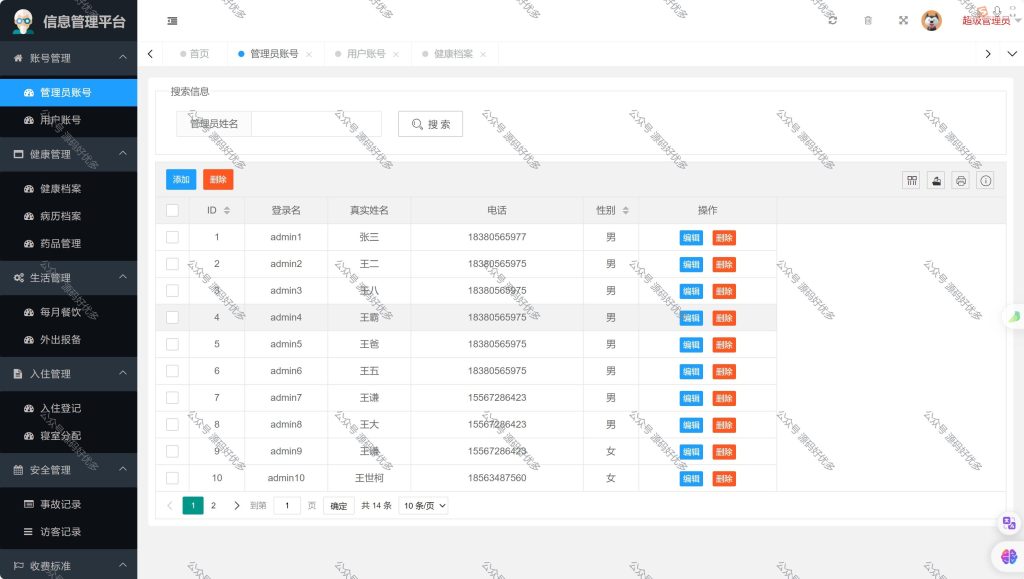Click 编辑 for admin9
Screen dimensions: 1024x579
[x=691, y=452]
